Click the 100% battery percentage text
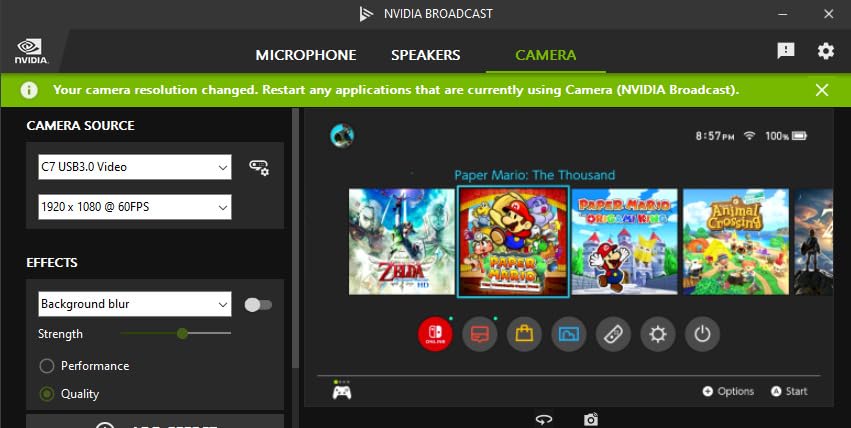This screenshot has width=851, height=428. [x=777, y=136]
